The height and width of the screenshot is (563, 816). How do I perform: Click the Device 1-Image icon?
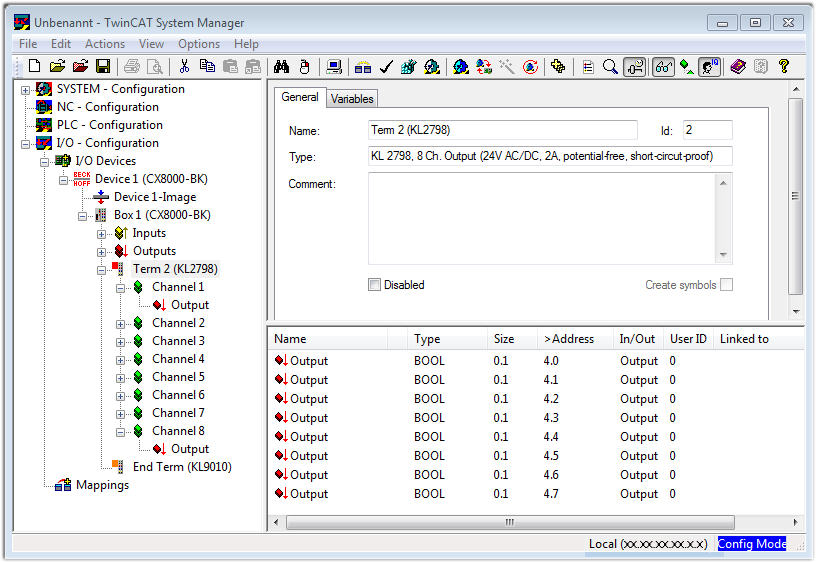[100, 197]
